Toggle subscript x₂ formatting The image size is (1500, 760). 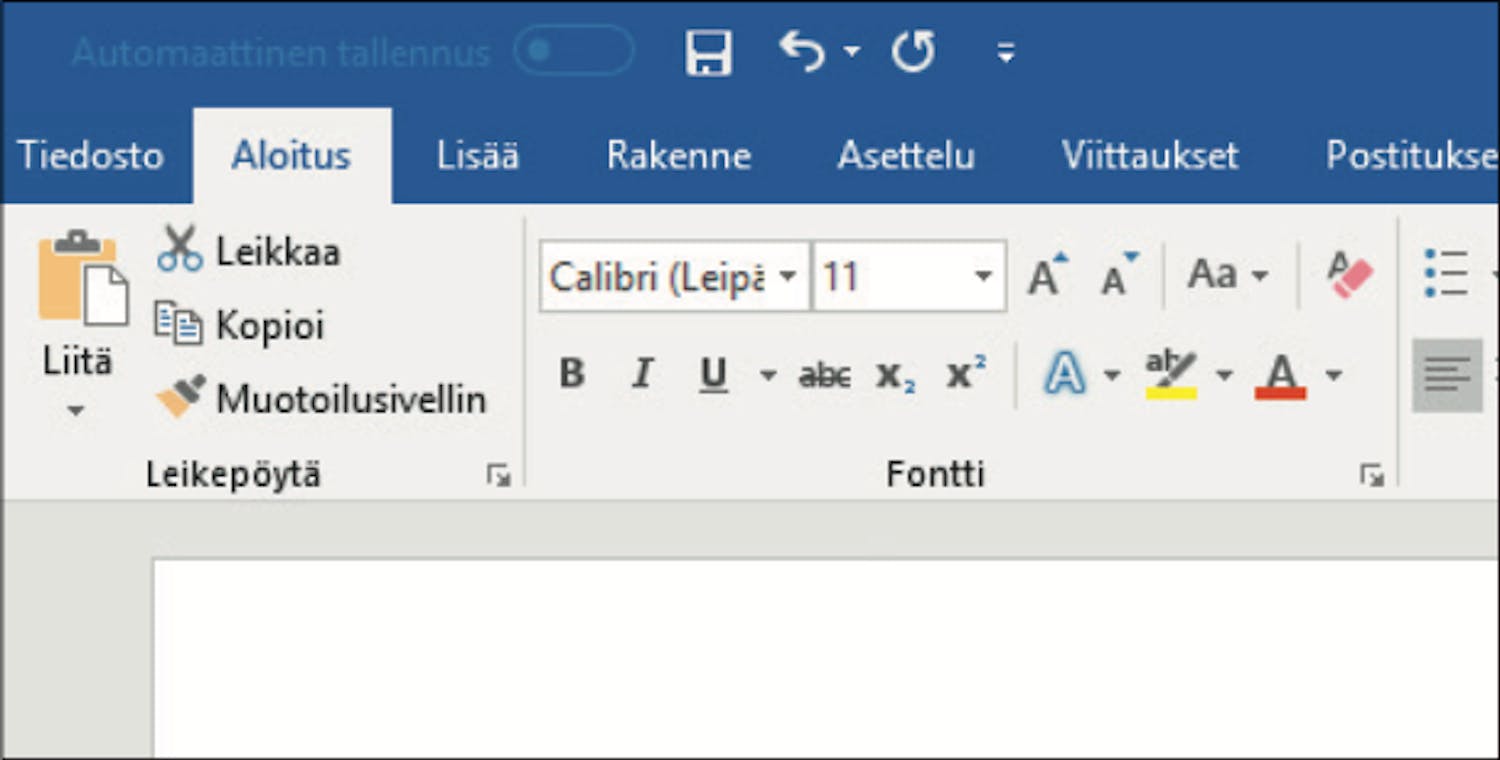895,376
